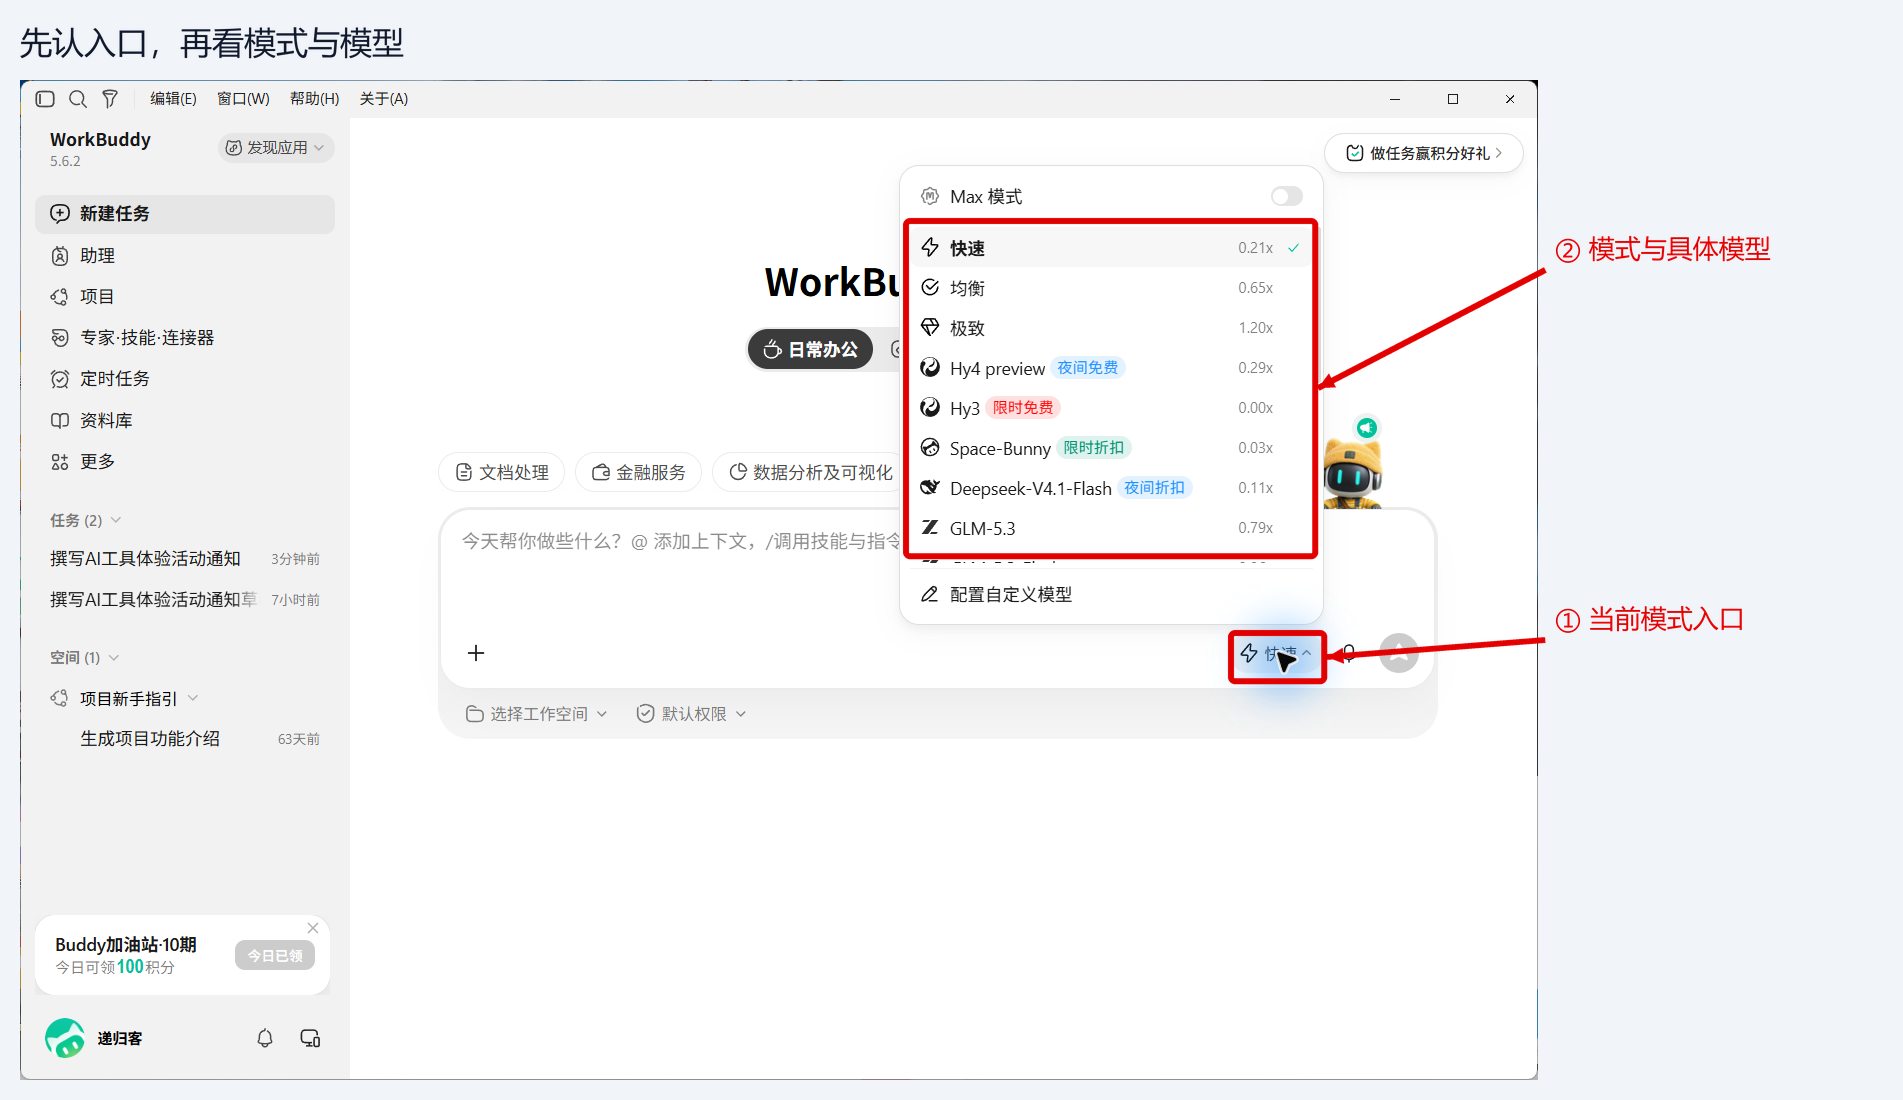Select the 日常办公 tab
Viewport: 1903px width, 1100px height.
pos(810,349)
